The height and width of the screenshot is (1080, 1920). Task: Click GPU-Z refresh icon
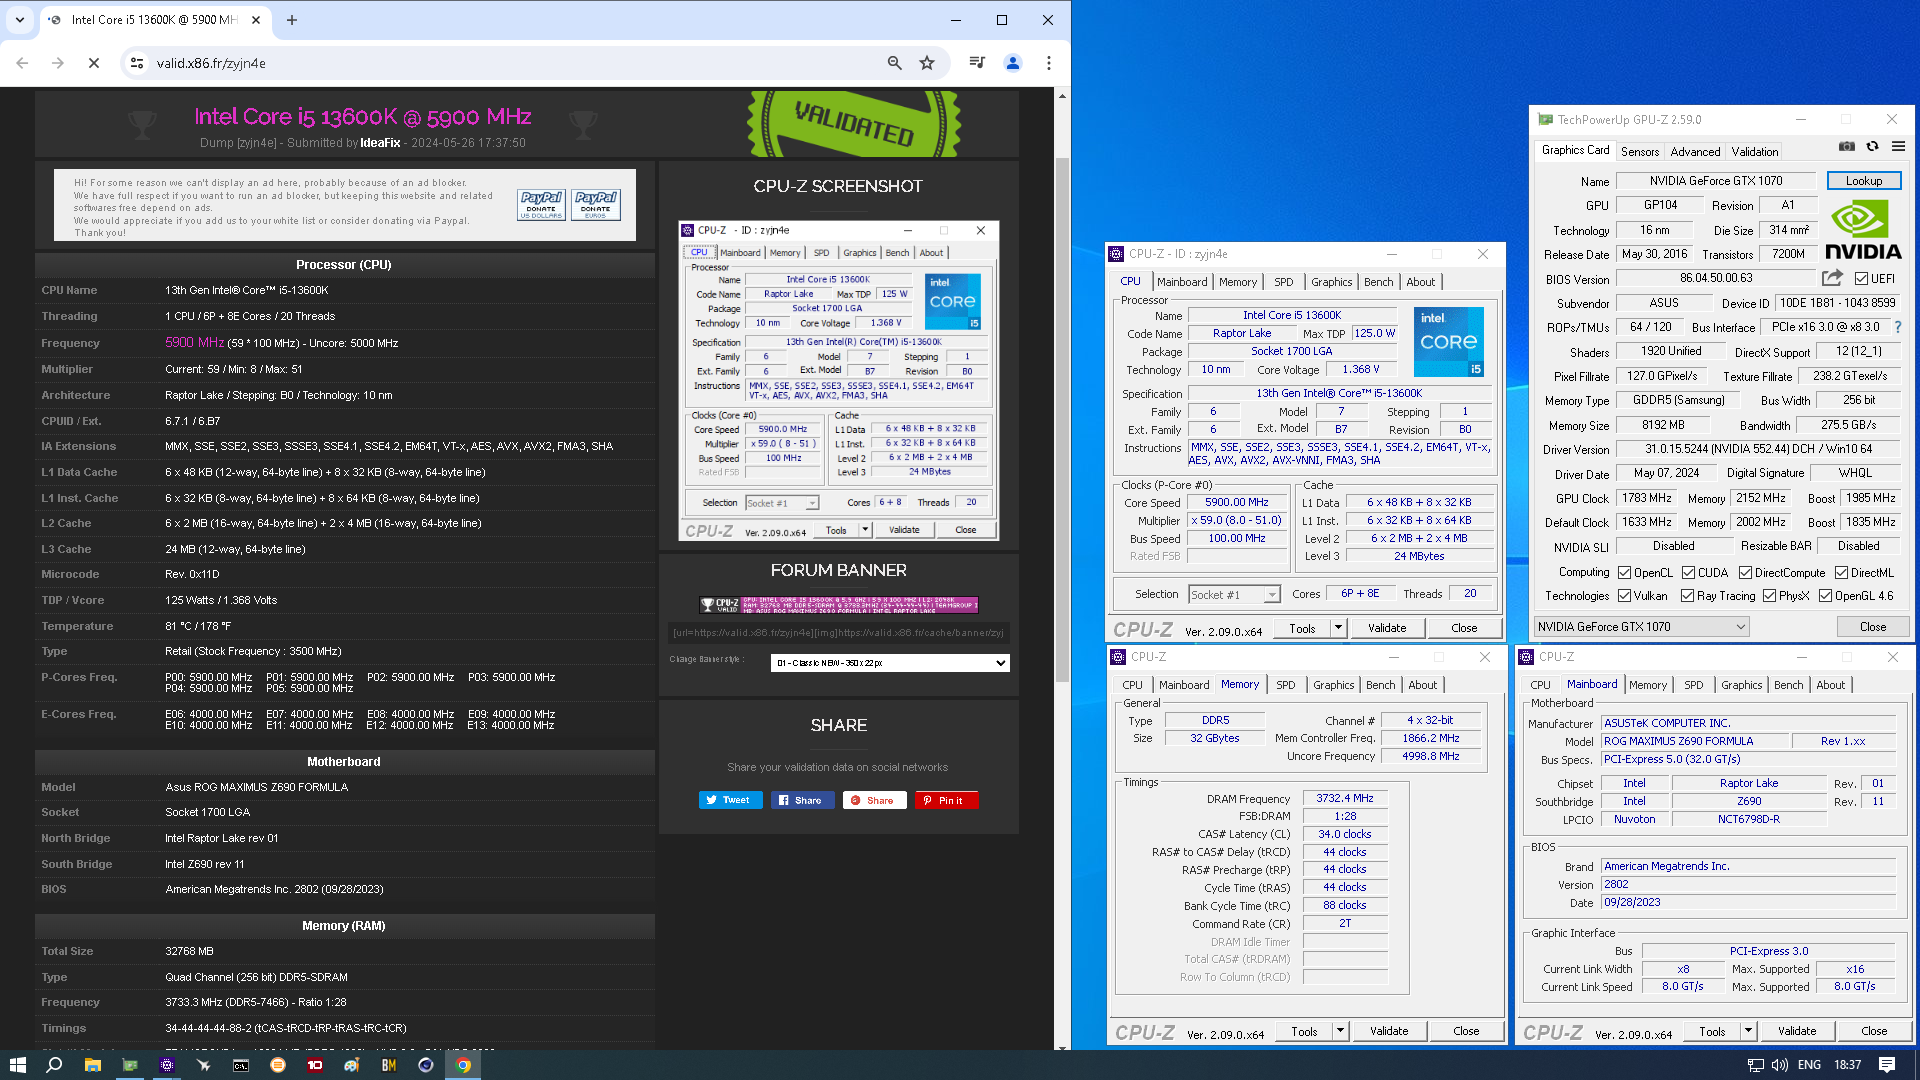click(1872, 146)
